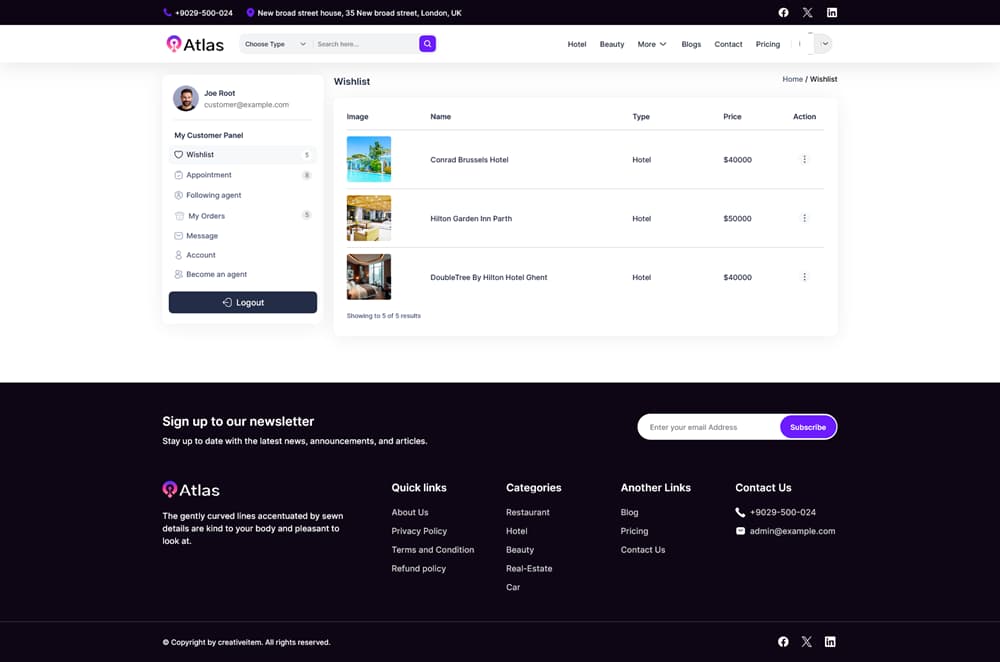
Task: Click the header search input field
Action: pyautogui.click(x=365, y=44)
